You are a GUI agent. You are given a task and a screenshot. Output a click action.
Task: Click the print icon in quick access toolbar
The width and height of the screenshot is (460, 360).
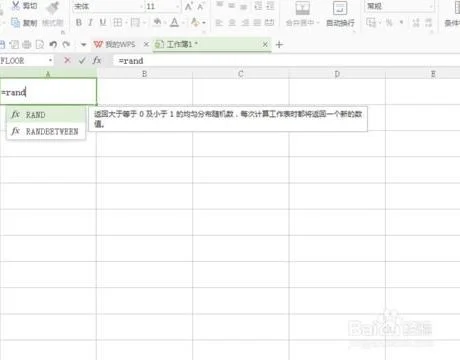tap(27, 44)
